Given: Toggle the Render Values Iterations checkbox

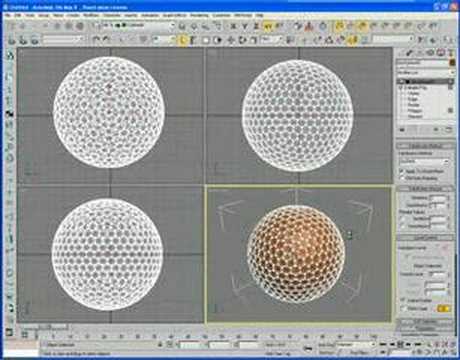Looking at the screenshot, I should click(403, 219).
